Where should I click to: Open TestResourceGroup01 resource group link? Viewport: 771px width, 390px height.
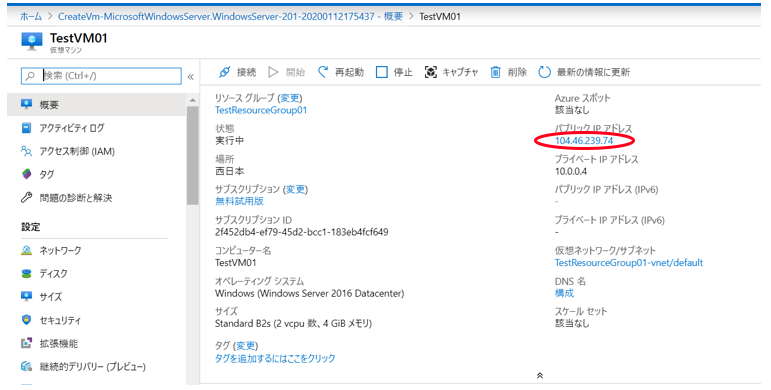tap(261, 110)
